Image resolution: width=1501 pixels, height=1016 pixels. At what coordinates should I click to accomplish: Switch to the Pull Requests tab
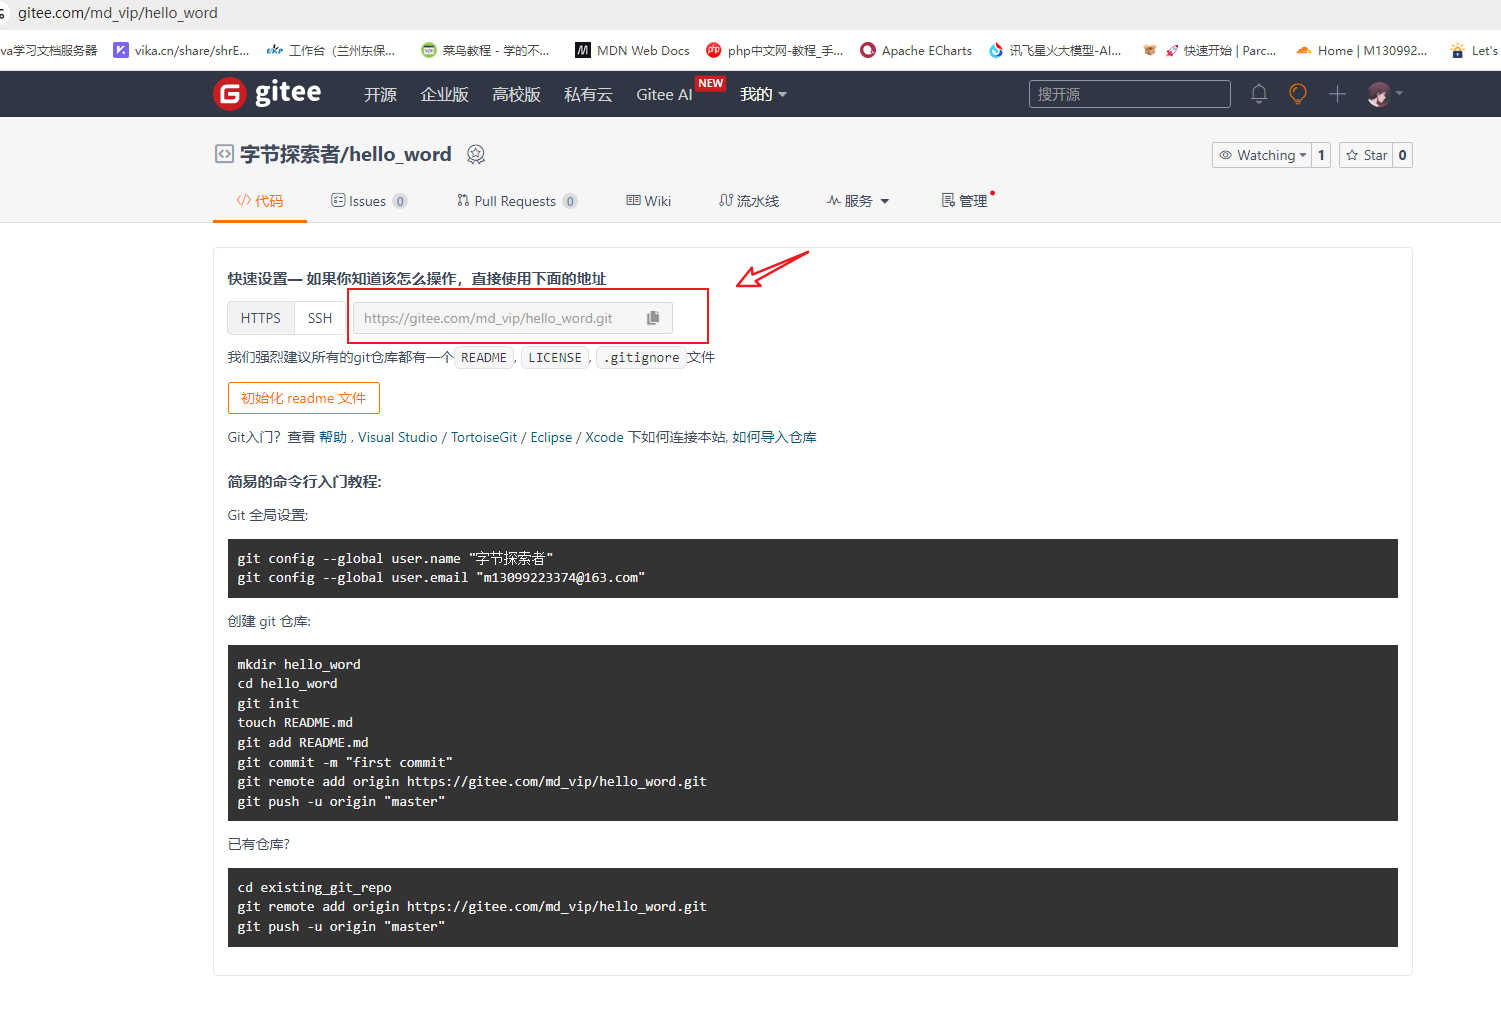pos(517,201)
